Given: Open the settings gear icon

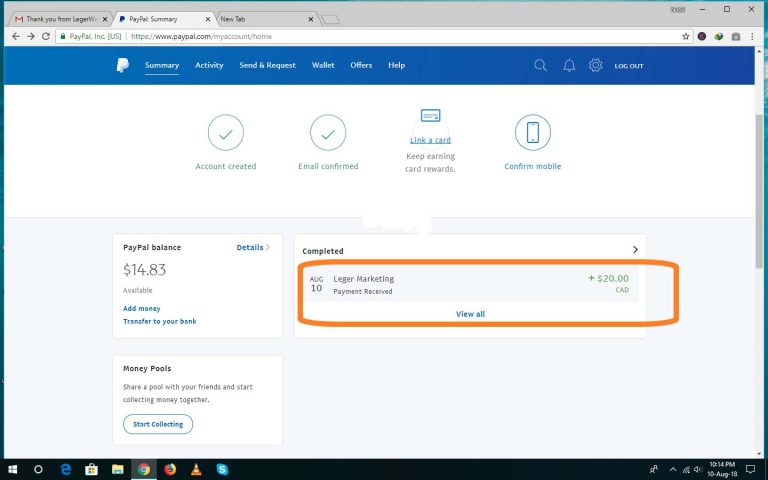Looking at the screenshot, I should pyautogui.click(x=596, y=65).
